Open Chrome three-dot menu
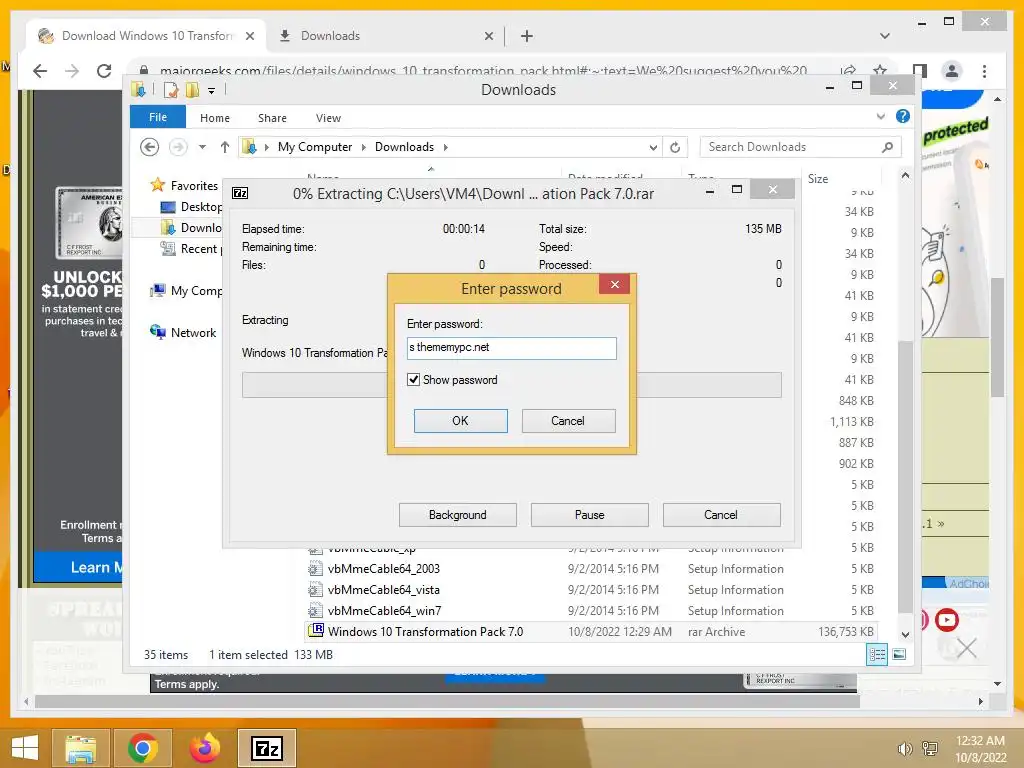This screenshot has height=768, width=1024. pyautogui.click(x=984, y=71)
